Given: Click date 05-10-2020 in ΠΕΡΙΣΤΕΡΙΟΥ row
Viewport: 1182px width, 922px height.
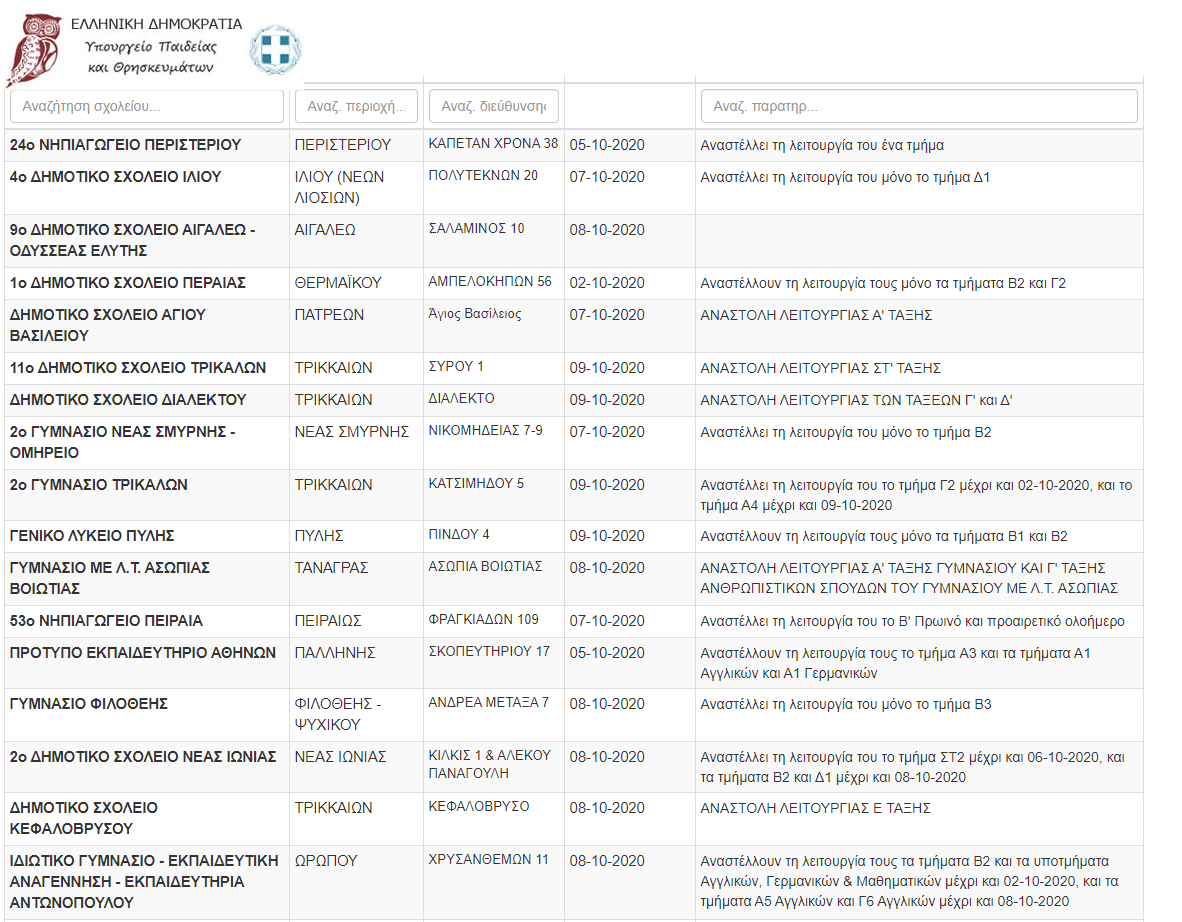Looking at the screenshot, I should (607, 145).
